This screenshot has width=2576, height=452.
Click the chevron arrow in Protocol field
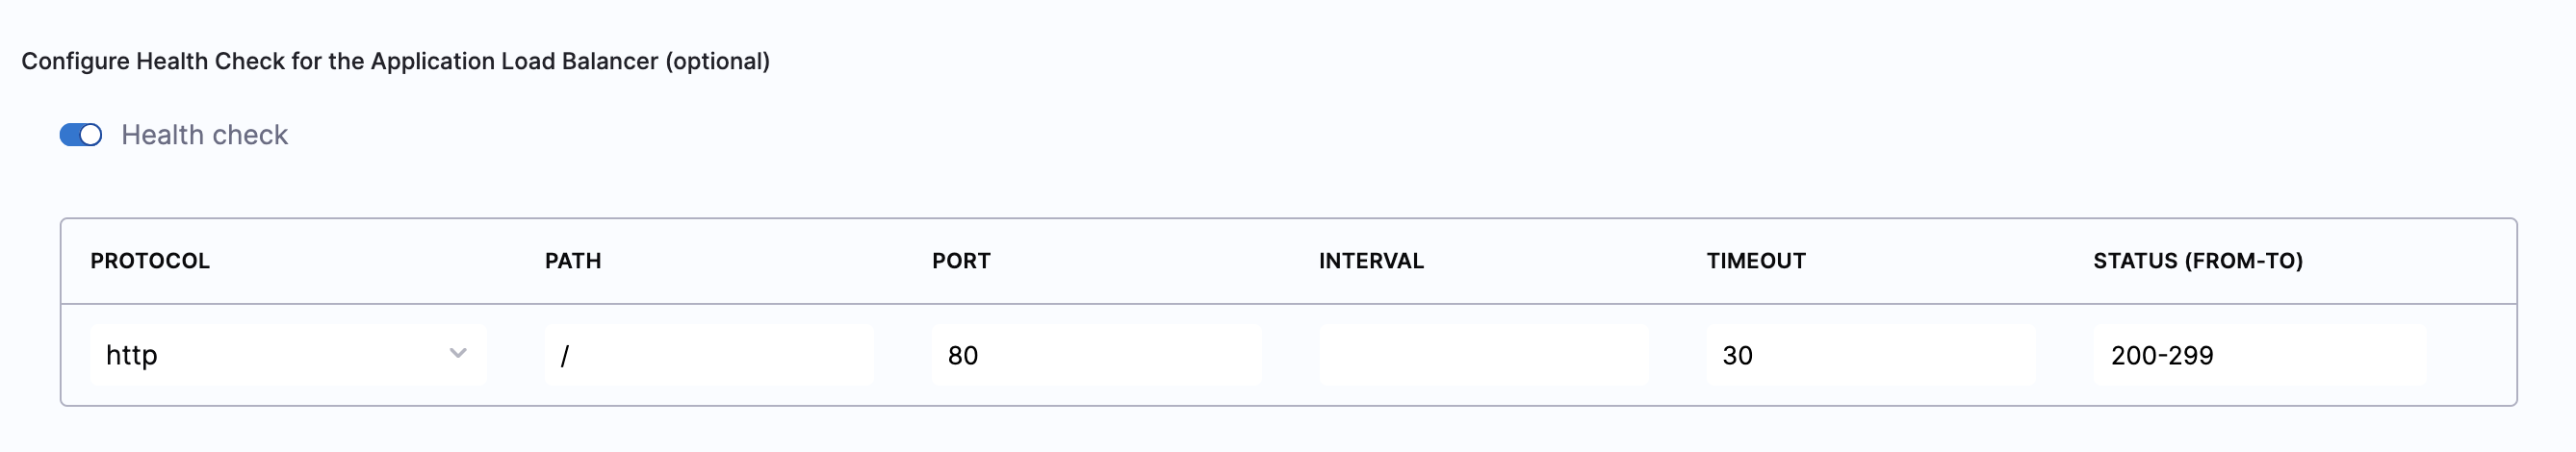click(x=458, y=353)
